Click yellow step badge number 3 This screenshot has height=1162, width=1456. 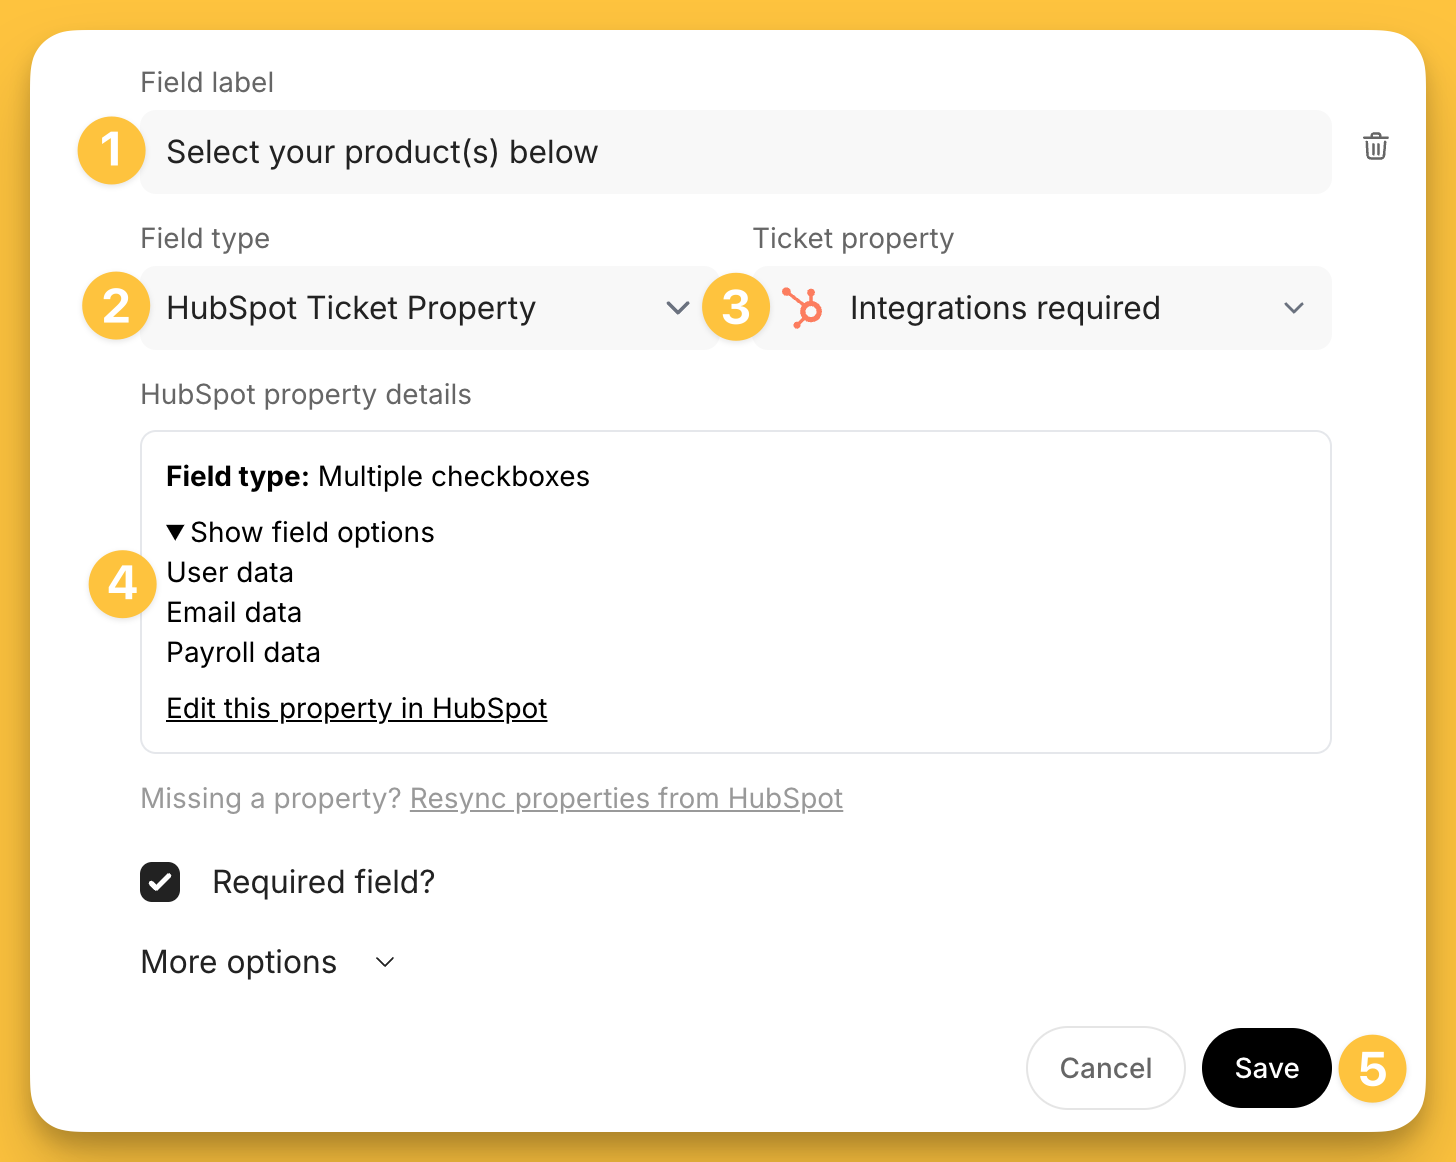point(736,307)
